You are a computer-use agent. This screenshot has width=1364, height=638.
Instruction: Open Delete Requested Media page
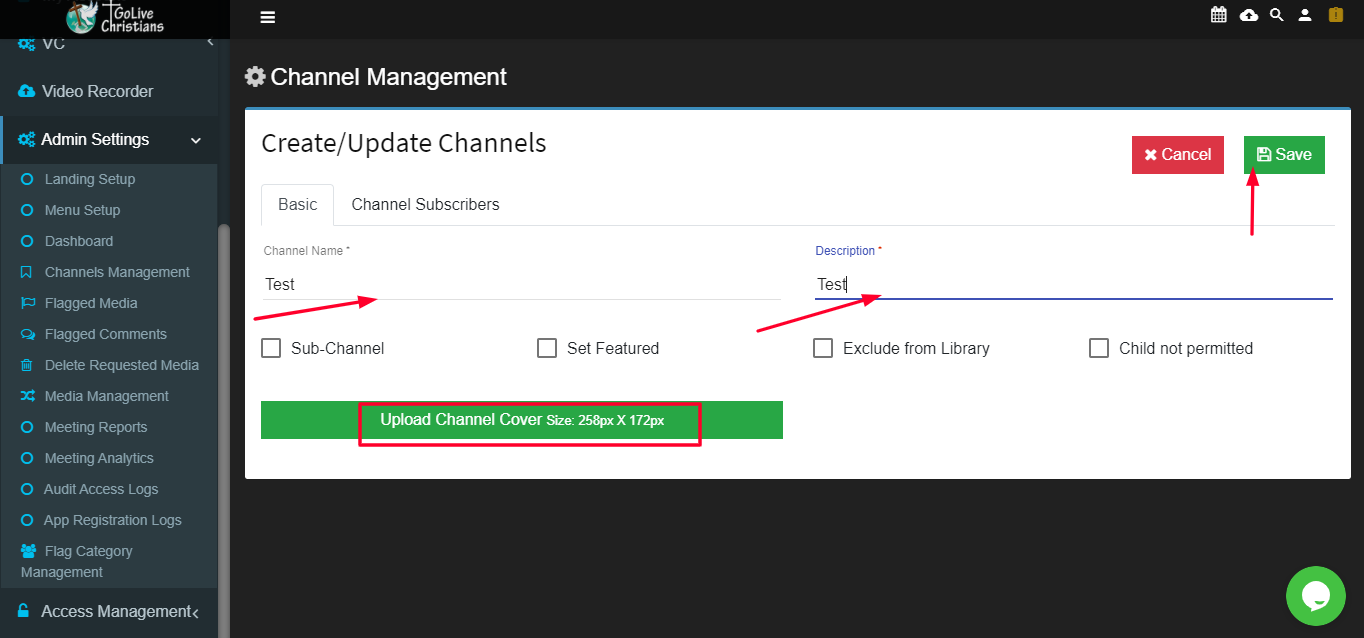122,365
